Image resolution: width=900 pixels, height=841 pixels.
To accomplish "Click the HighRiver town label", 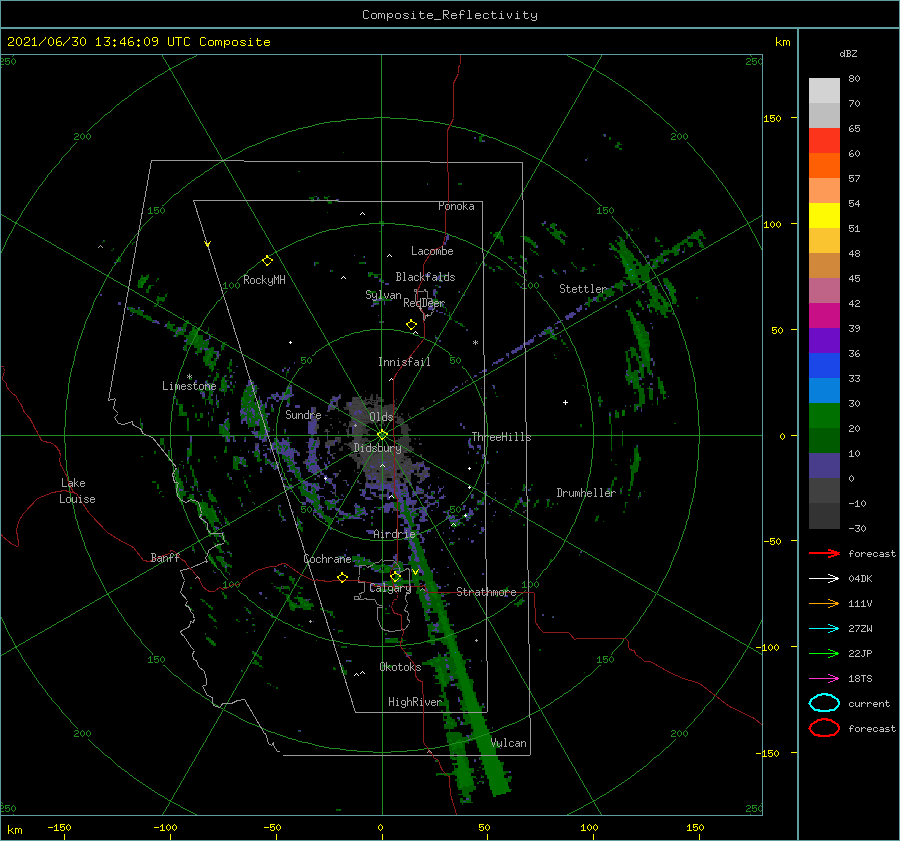I will point(415,702).
